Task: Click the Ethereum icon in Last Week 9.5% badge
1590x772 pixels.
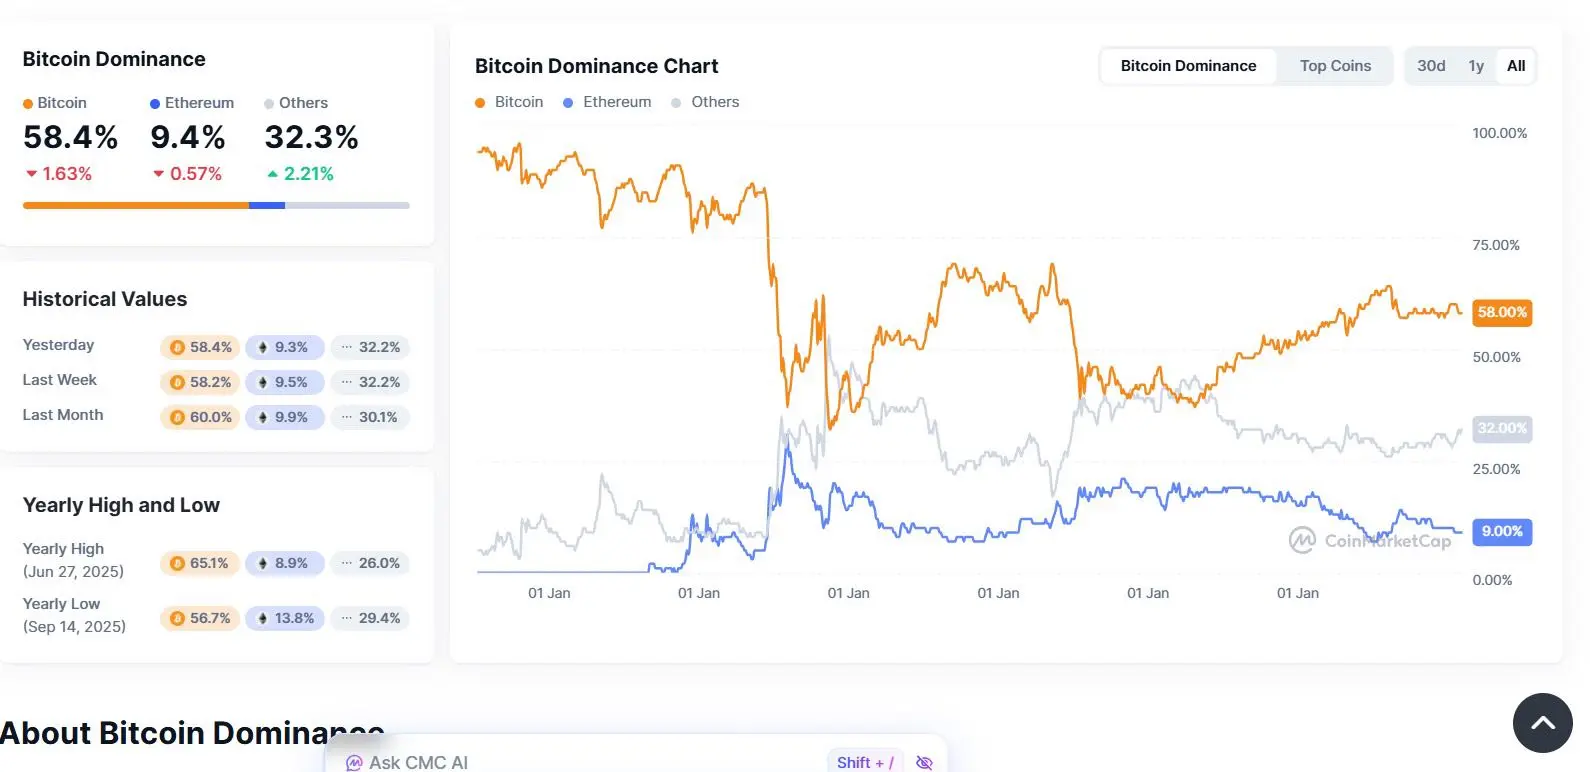Action: click(263, 382)
